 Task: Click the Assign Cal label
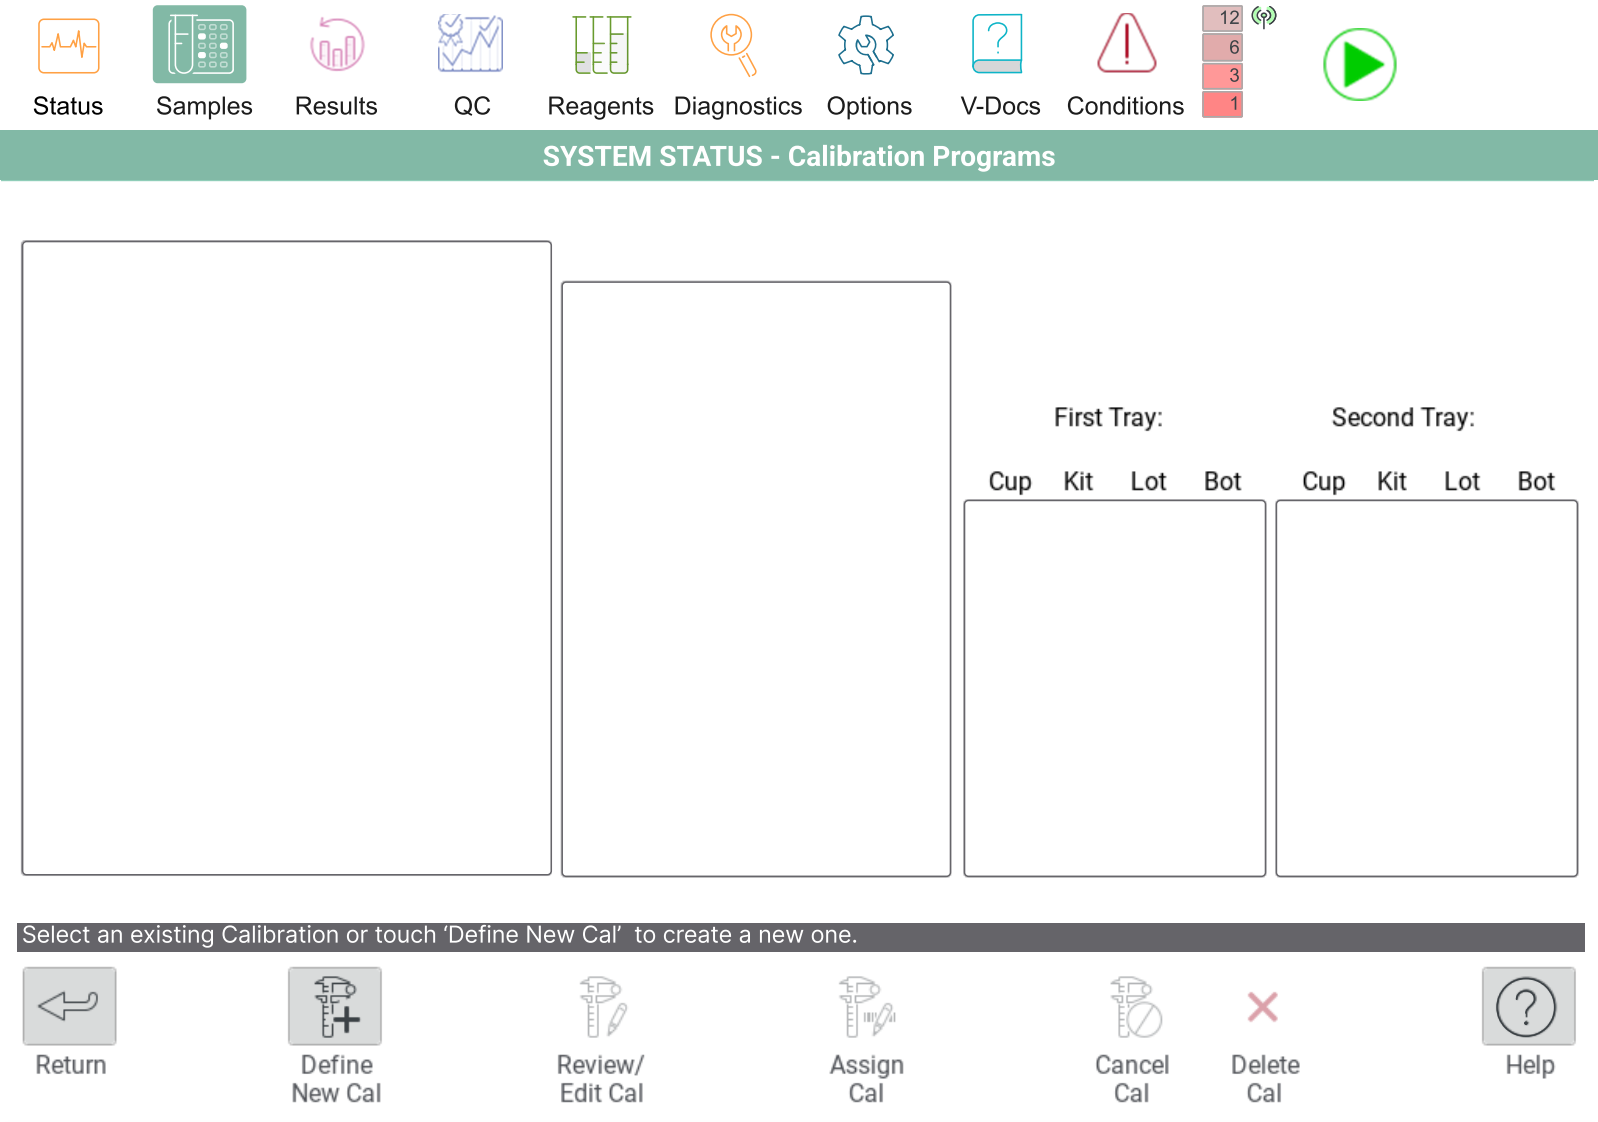[866, 1079]
